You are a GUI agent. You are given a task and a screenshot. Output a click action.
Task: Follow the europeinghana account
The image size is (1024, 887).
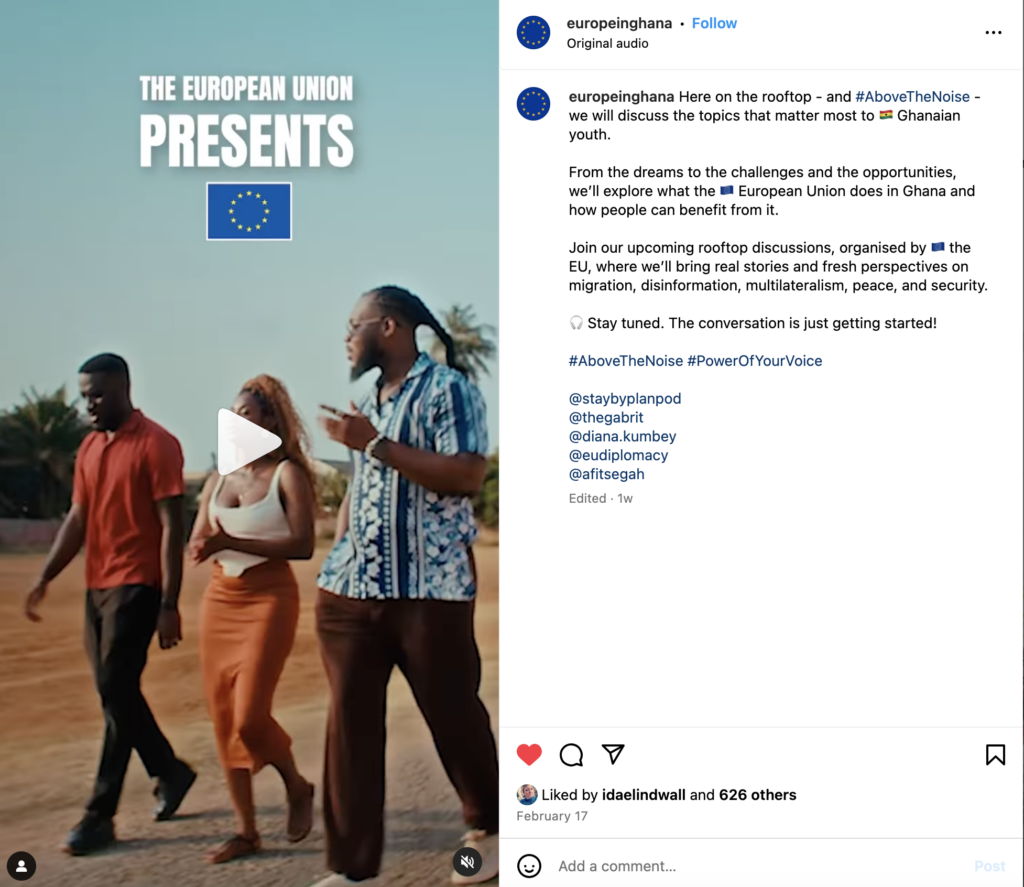coord(714,24)
